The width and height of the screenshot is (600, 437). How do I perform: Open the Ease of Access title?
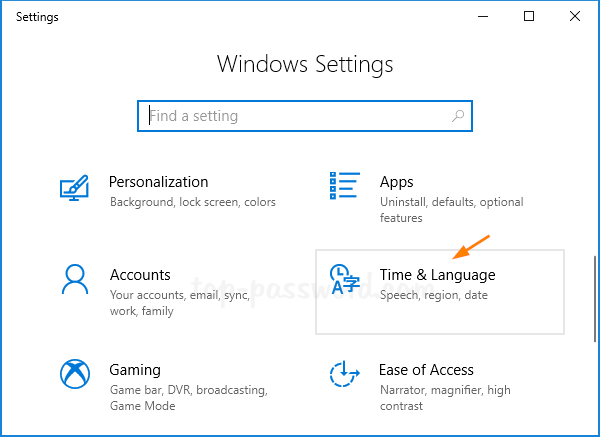pos(426,370)
